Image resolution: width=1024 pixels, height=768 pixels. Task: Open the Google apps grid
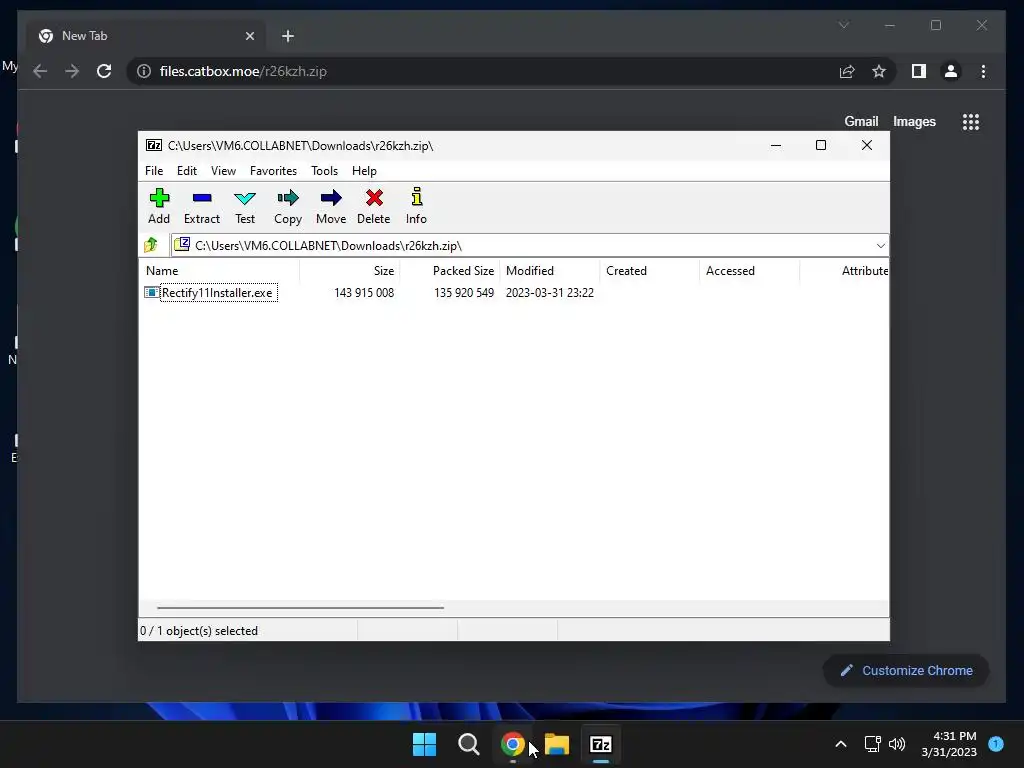pos(971,121)
